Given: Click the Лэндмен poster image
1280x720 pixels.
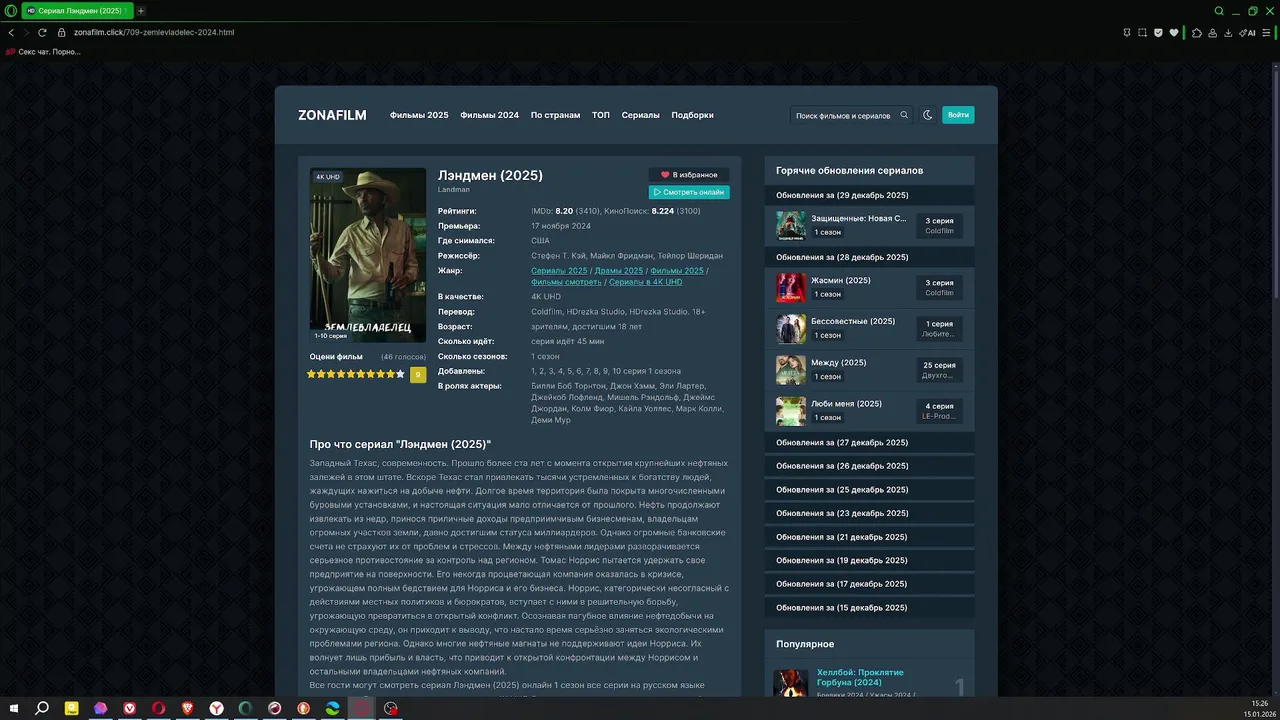Looking at the screenshot, I should point(368,255).
